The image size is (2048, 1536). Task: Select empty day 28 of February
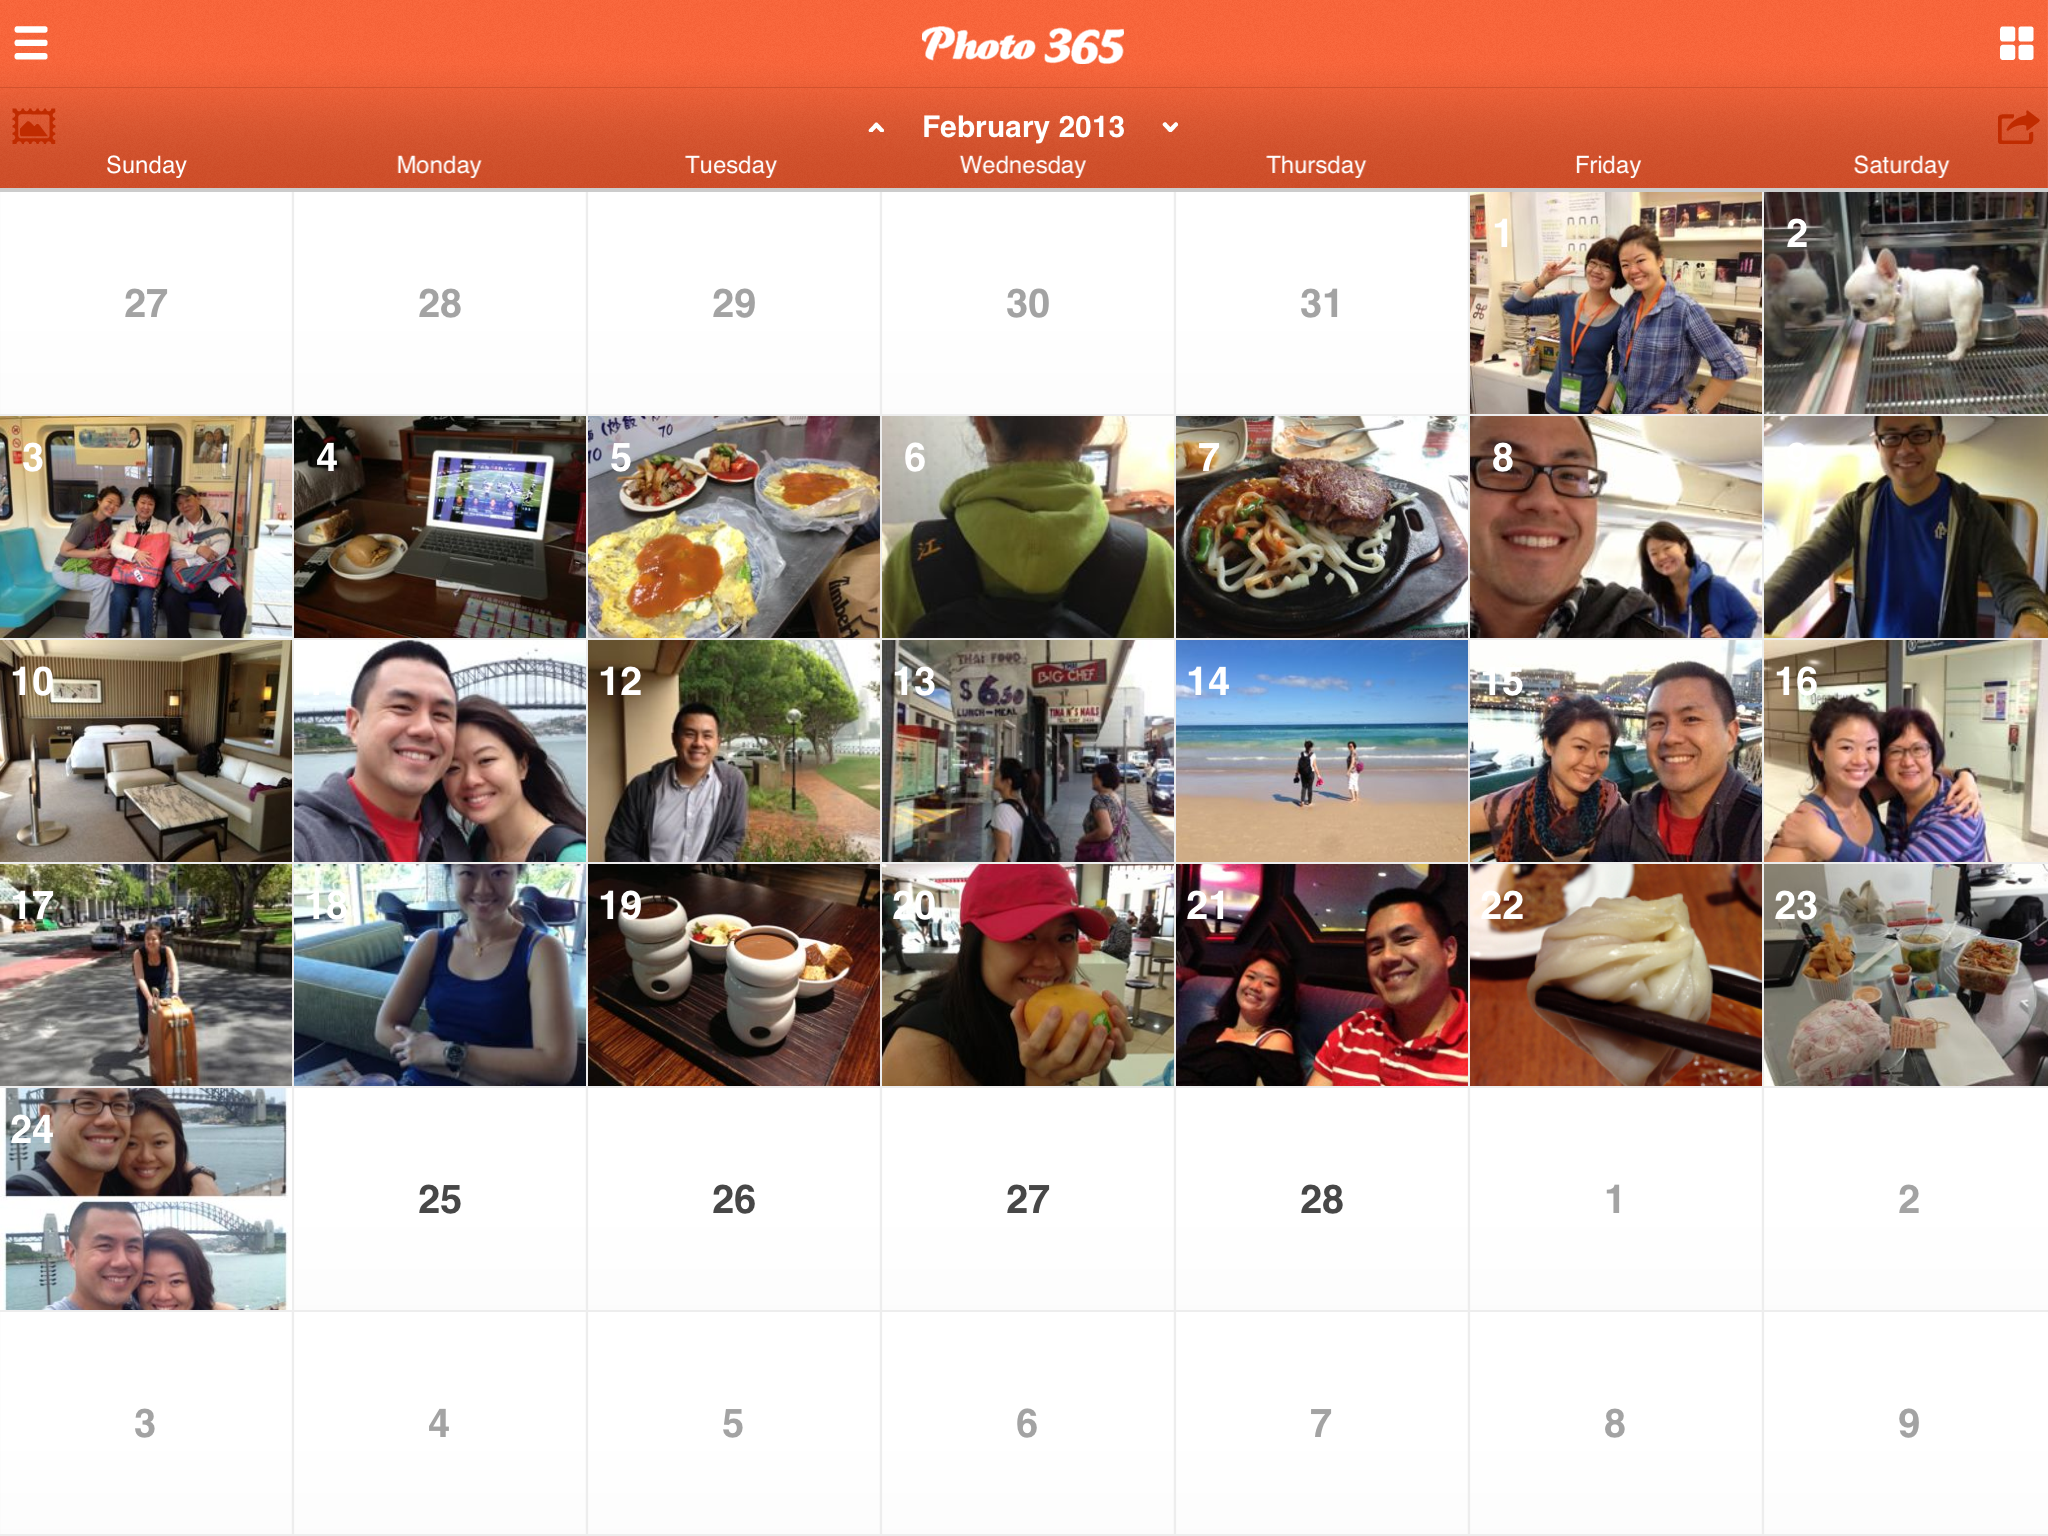(1321, 1199)
